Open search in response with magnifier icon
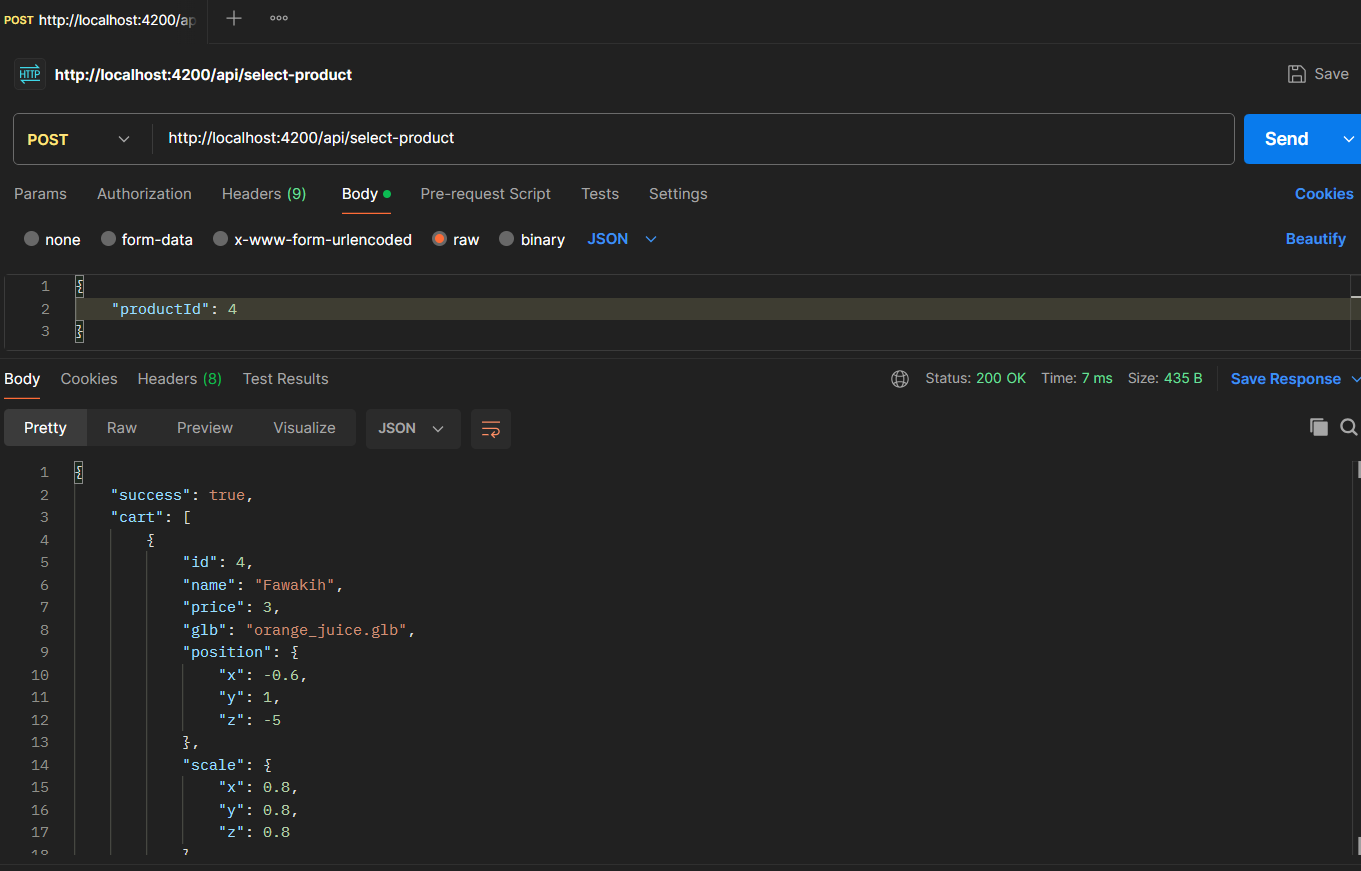 point(1348,427)
